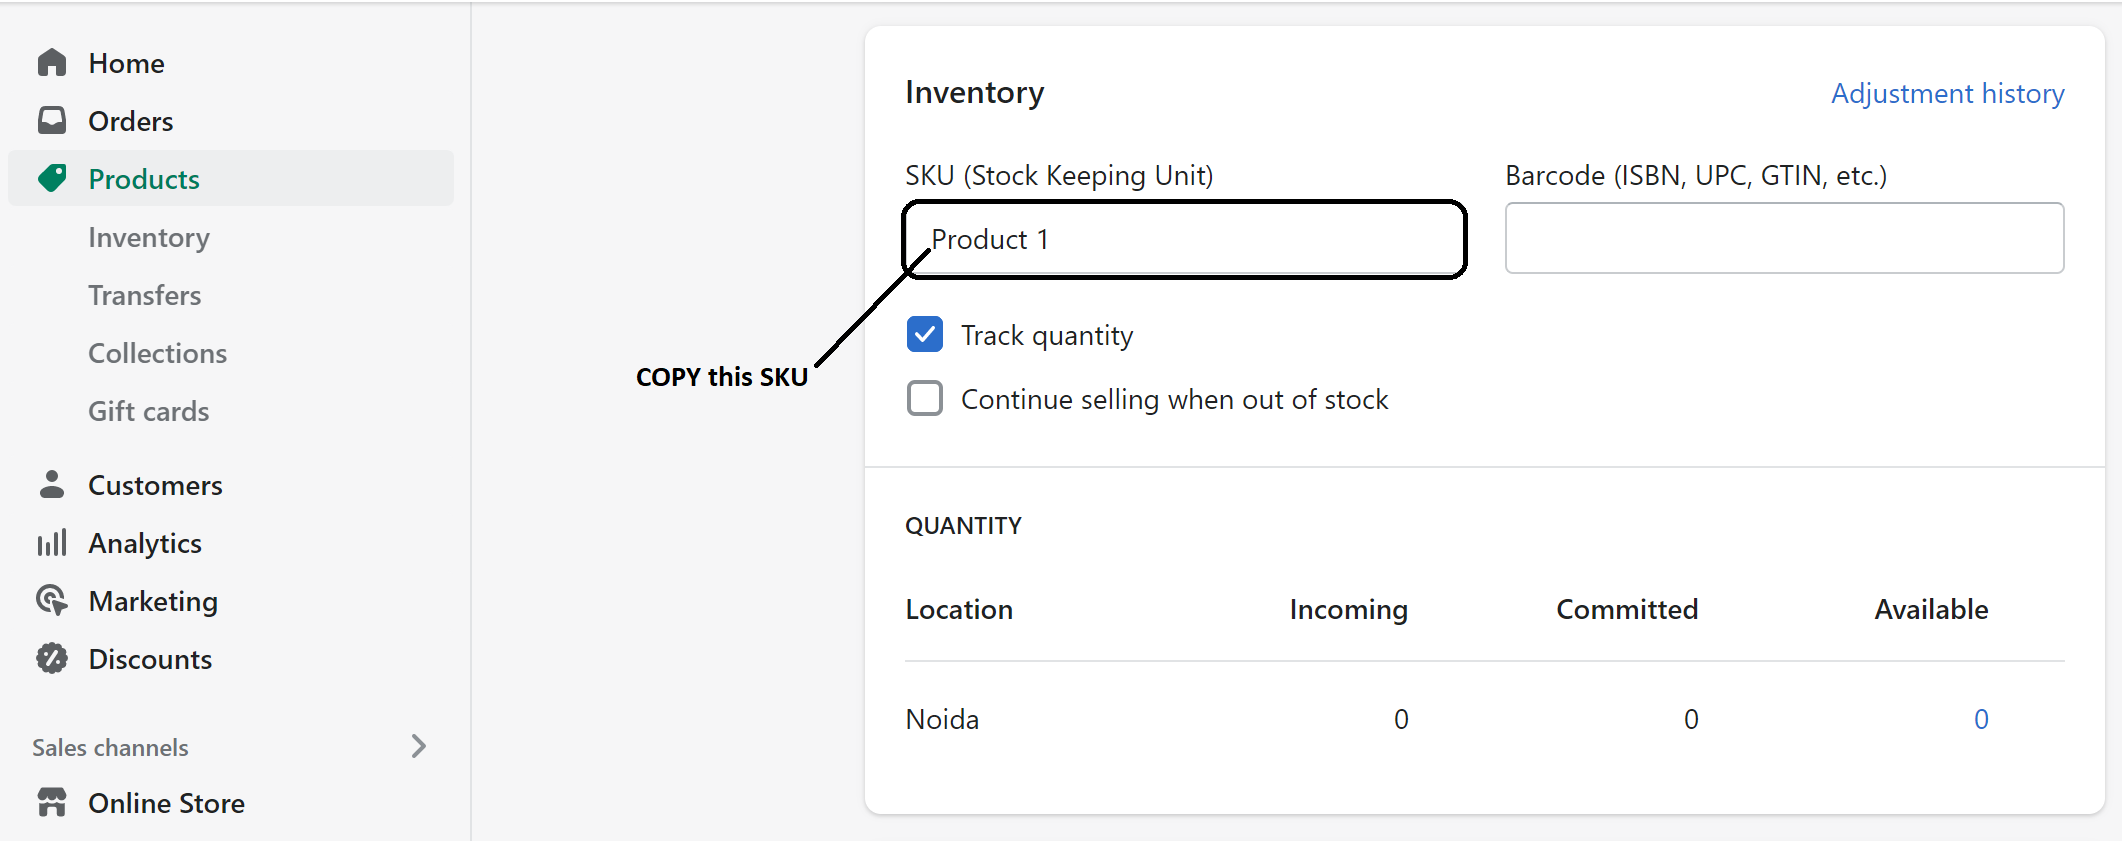
Task: Click the SKU field containing Product 1
Action: pyautogui.click(x=1184, y=240)
